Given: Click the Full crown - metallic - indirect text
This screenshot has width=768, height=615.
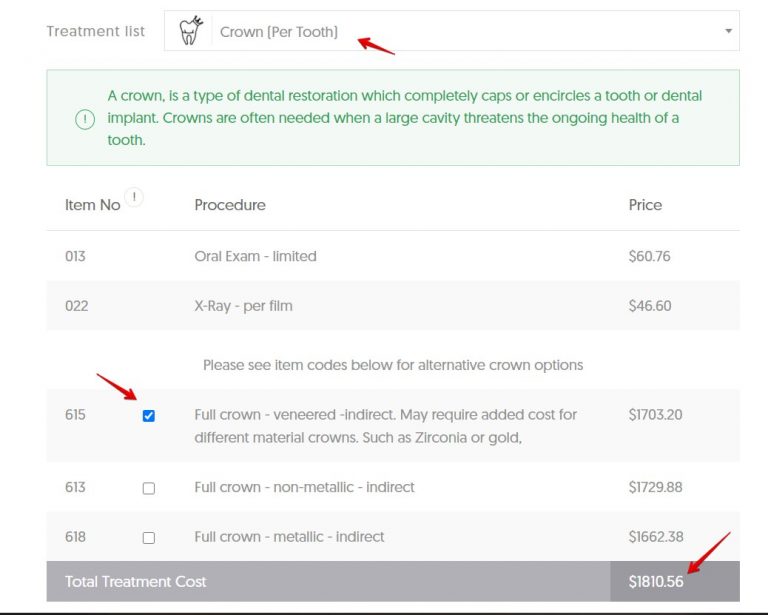Looking at the screenshot, I should tap(289, 537).
